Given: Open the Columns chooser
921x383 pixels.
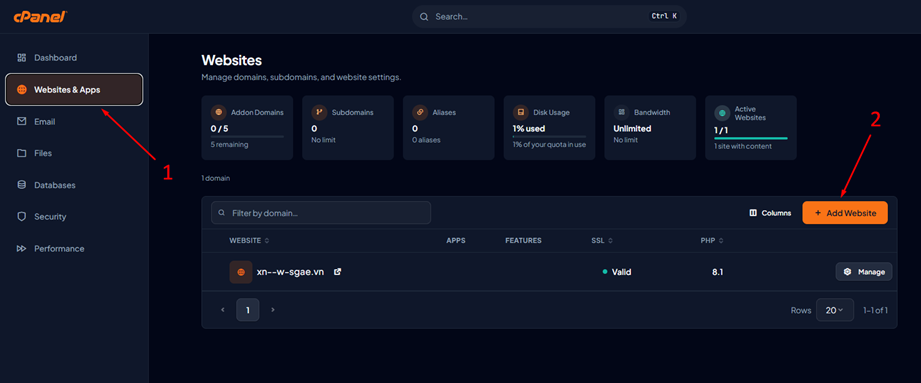Looking at the screenshot, I should point(770,213).
